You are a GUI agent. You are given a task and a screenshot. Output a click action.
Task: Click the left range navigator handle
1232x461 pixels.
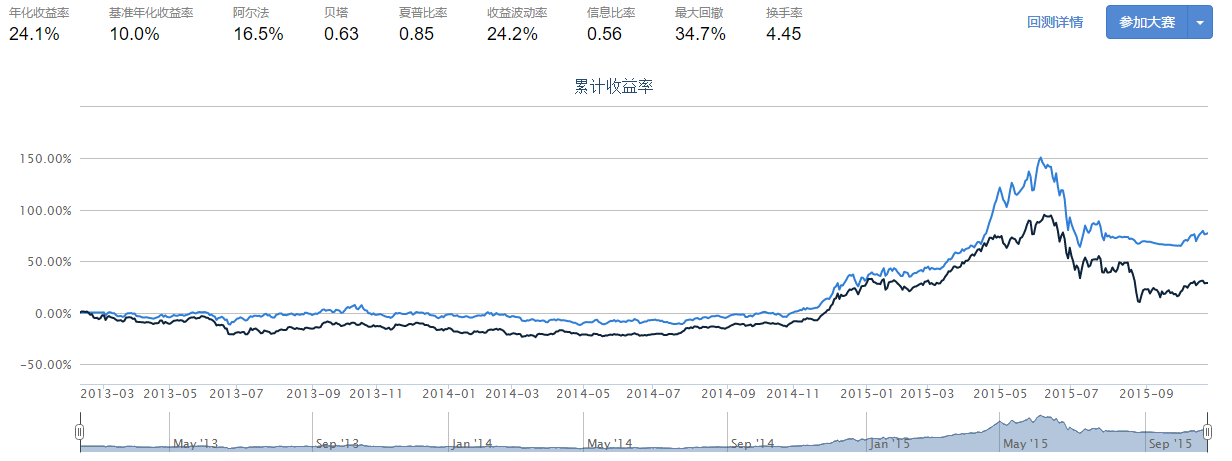point(80,431)
